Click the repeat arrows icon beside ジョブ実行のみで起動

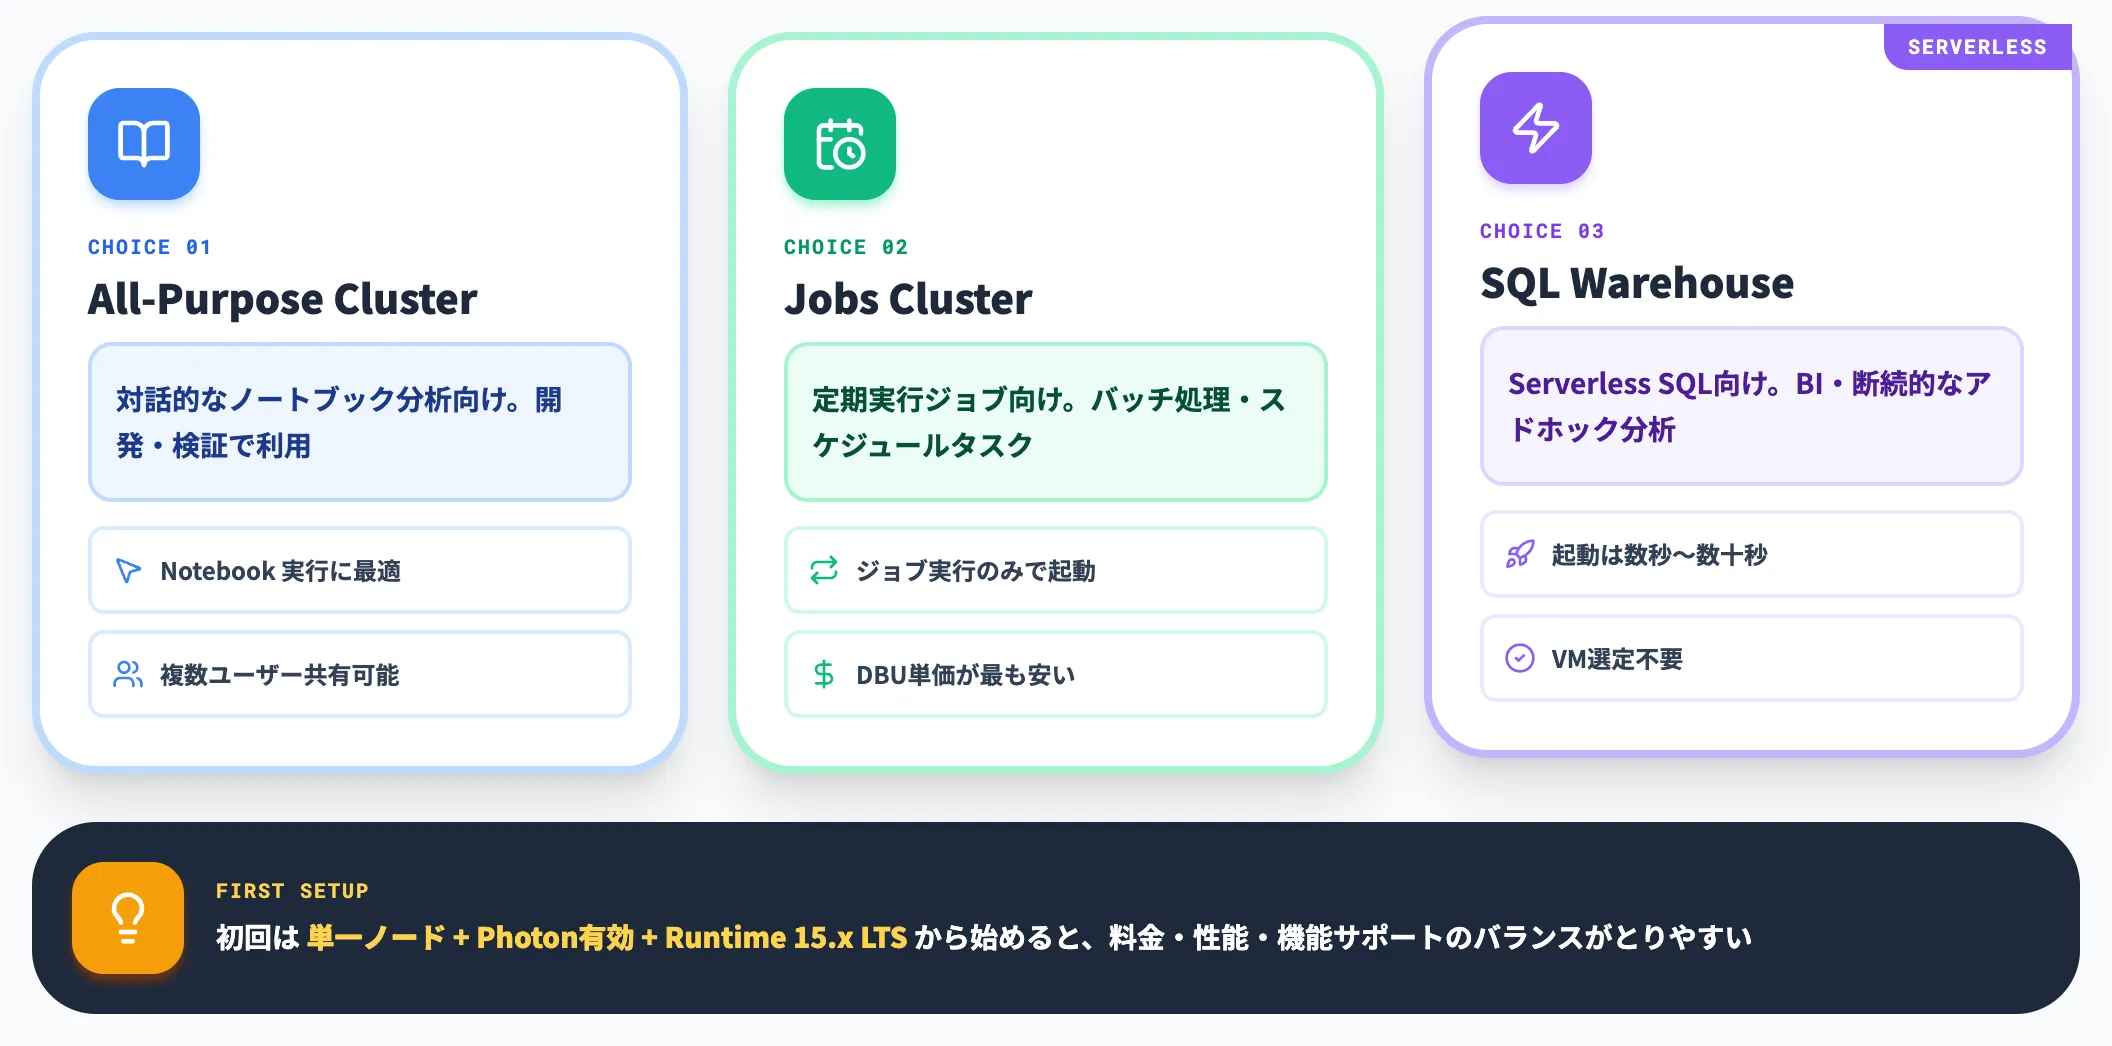click(x=824, y=571)
